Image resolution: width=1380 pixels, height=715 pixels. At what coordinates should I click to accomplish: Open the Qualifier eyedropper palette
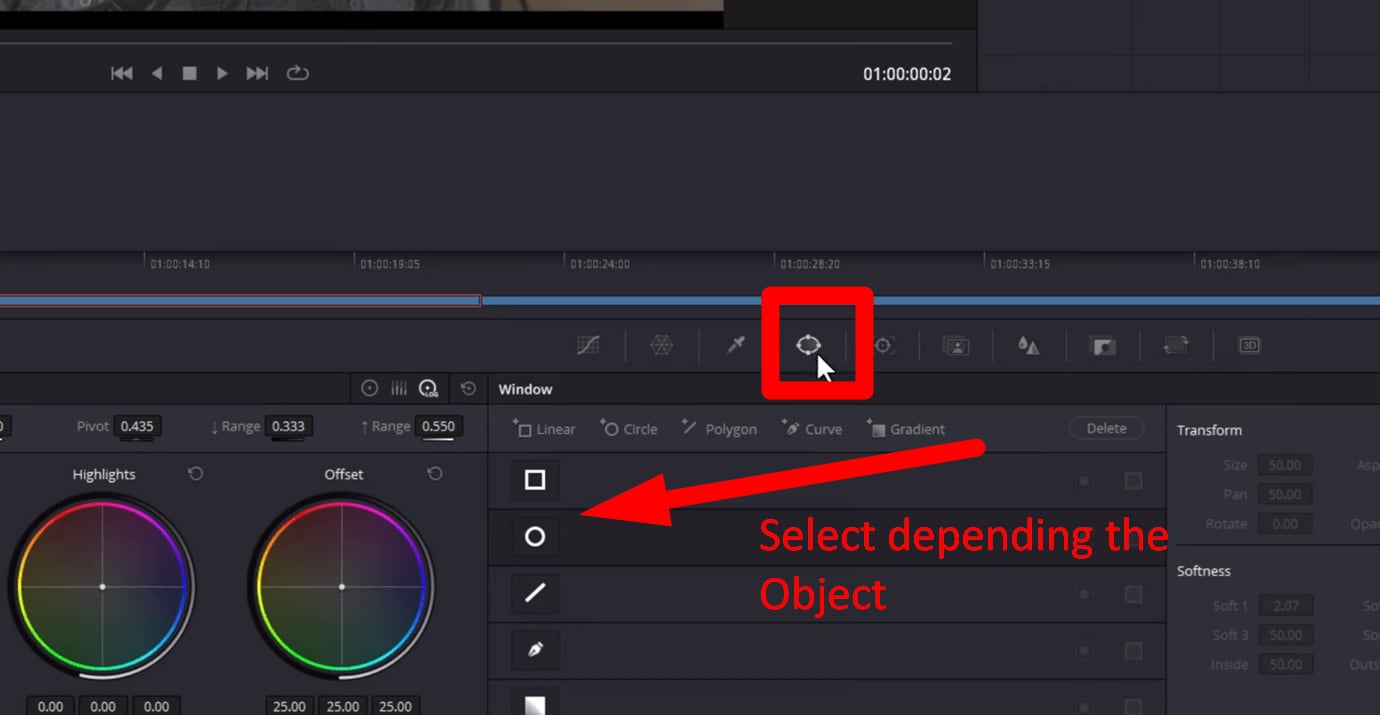[x=734, y=345]
